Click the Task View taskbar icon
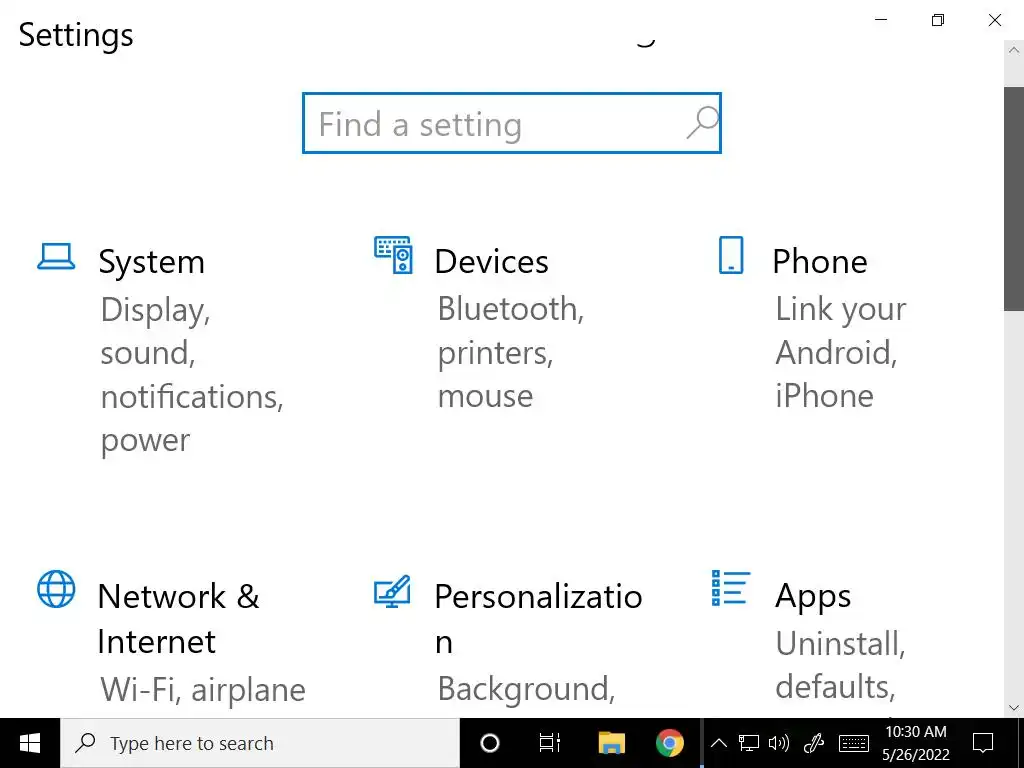Image resolution: width=1024 pixels, height=768 pixels. coord(550,743)
